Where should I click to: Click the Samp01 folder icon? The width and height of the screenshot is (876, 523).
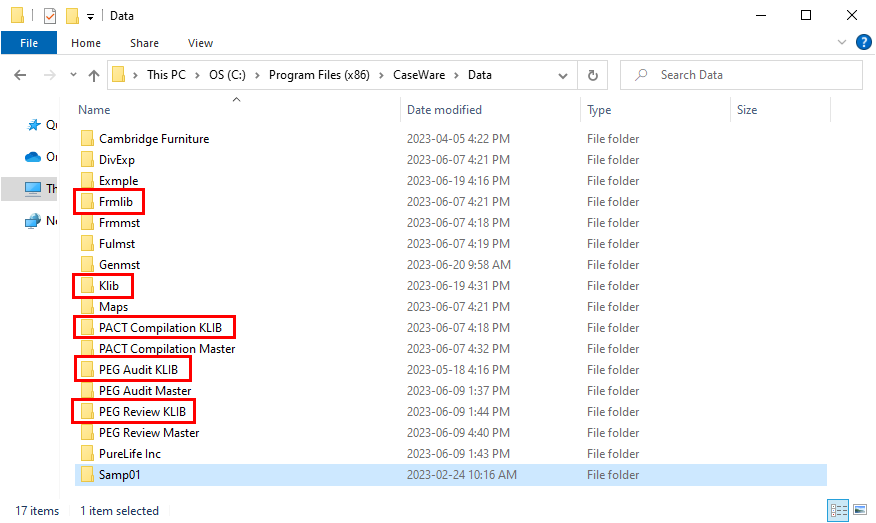(87, 475)
